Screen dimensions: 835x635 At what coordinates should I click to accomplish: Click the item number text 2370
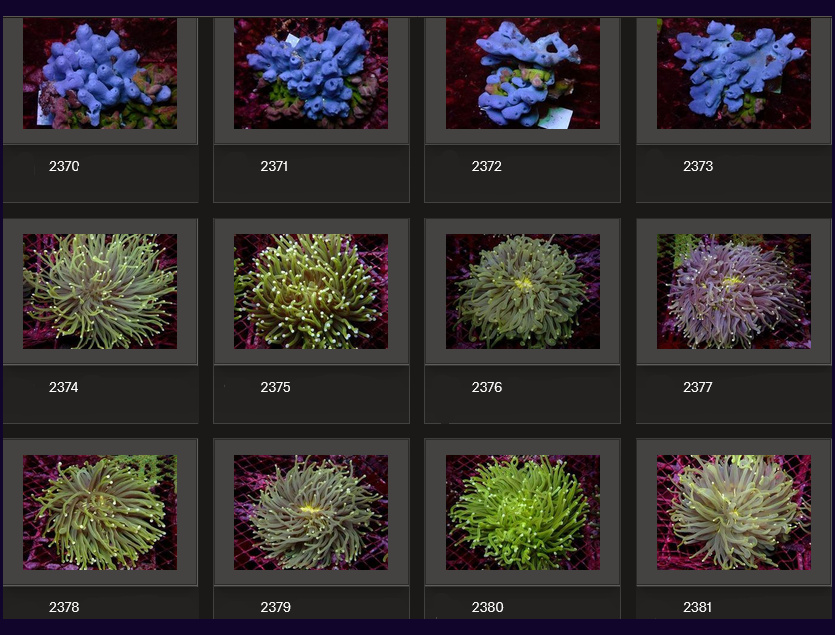(x=64, y=166)
